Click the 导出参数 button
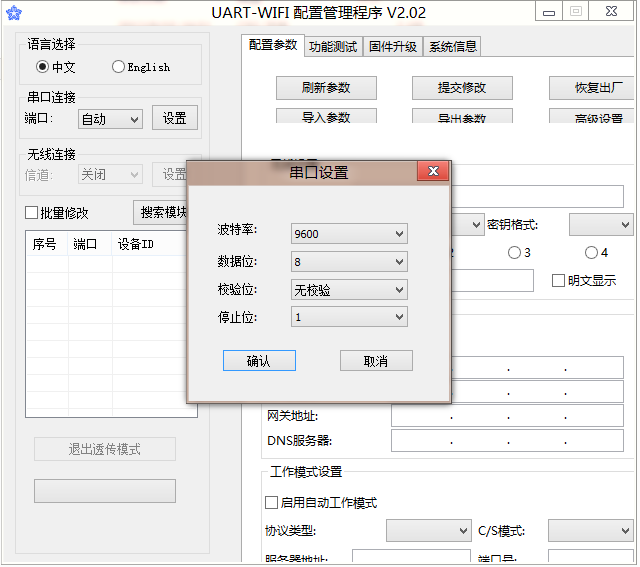The height and width of the screenshot is (567, 640). pyautogui.click(x=462, y=116)
